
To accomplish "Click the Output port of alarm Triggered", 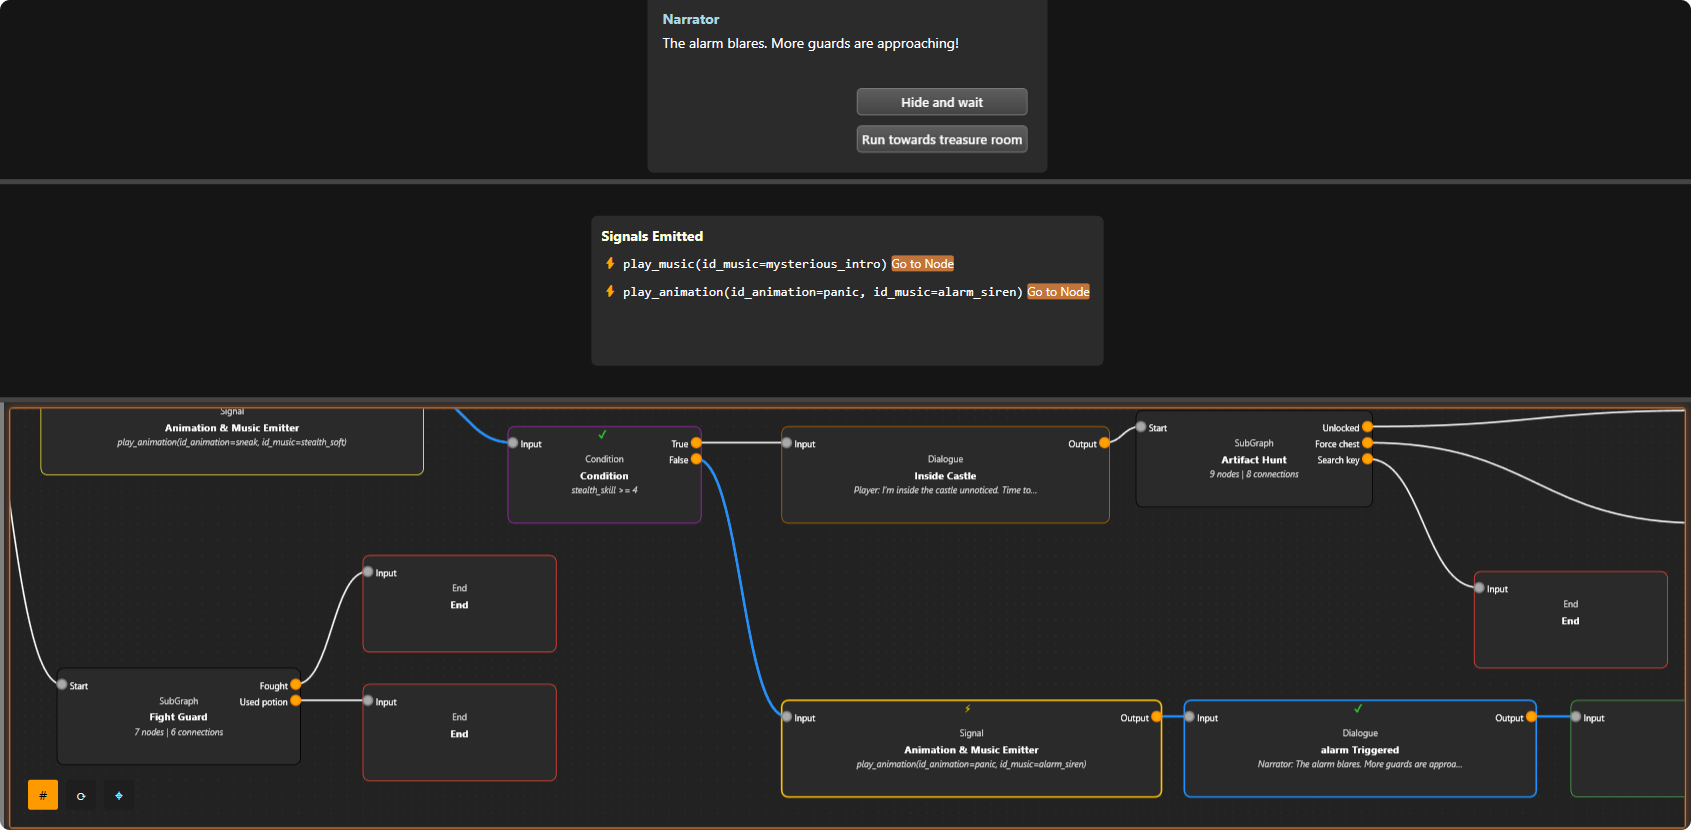I will [x=1531, y=717].
